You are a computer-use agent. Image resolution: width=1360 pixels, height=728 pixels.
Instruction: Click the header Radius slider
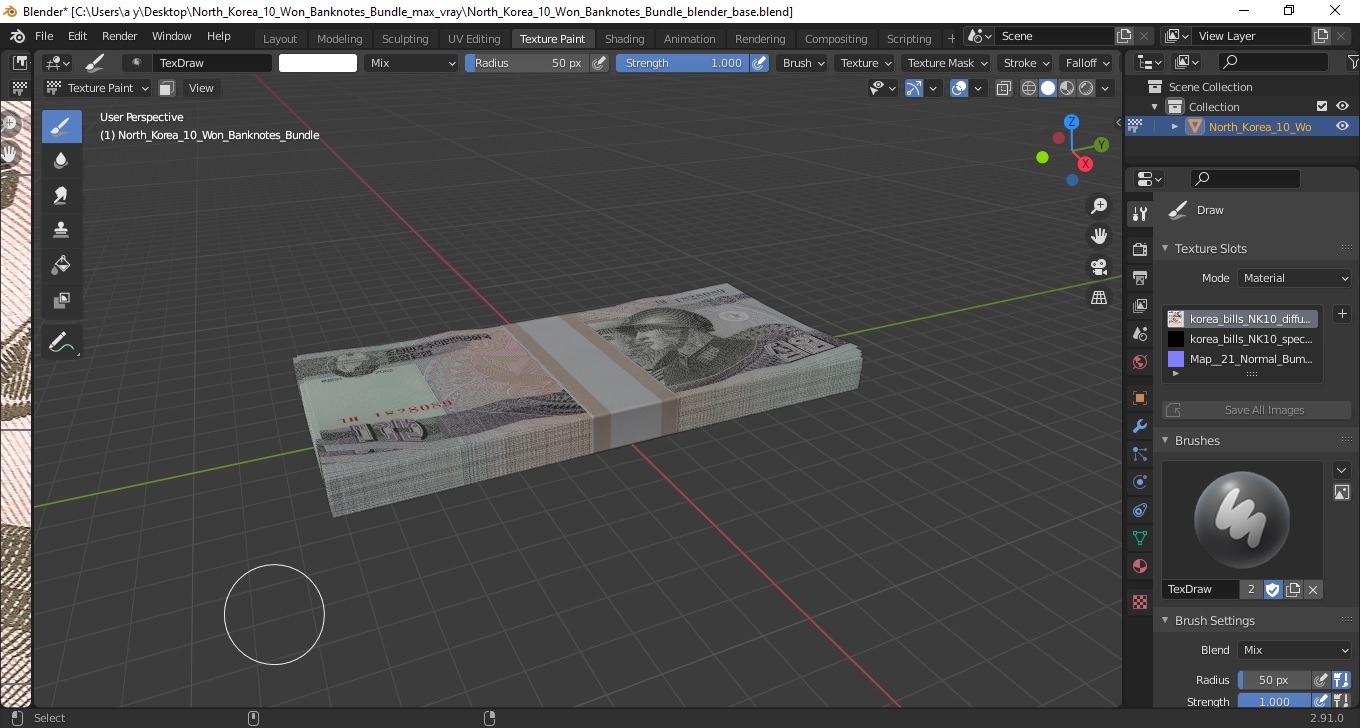click(527, 63)
